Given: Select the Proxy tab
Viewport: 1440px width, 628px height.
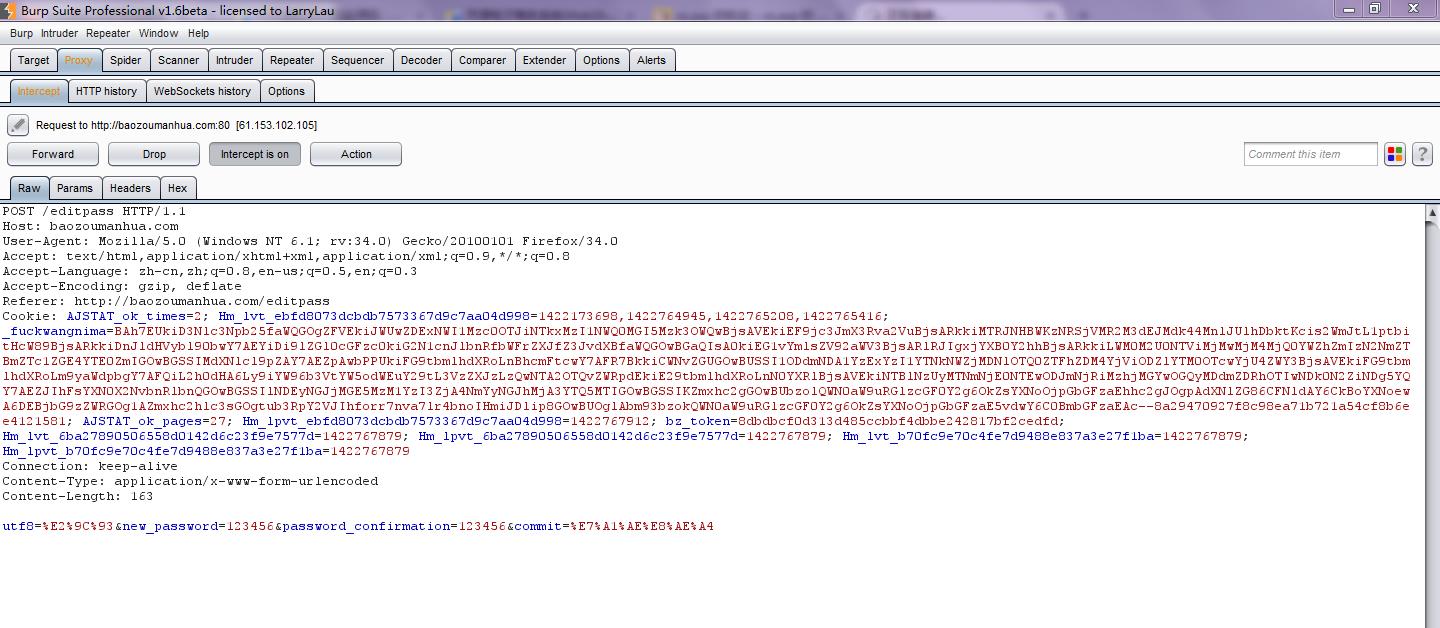Looking at the screenshot, I should coord(79,60).
